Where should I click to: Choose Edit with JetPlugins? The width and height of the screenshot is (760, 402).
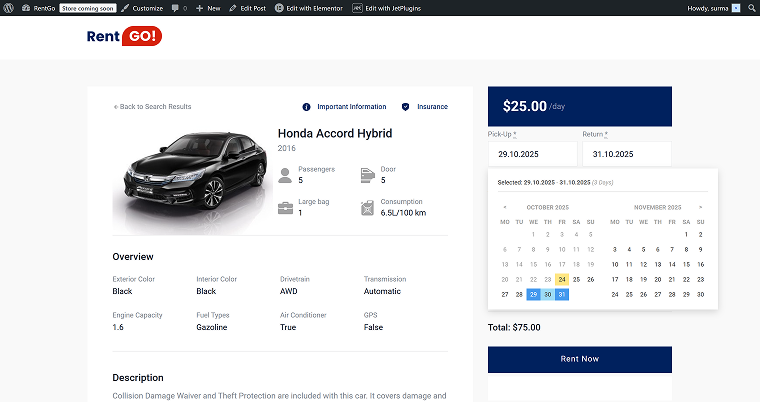point(386,8)
